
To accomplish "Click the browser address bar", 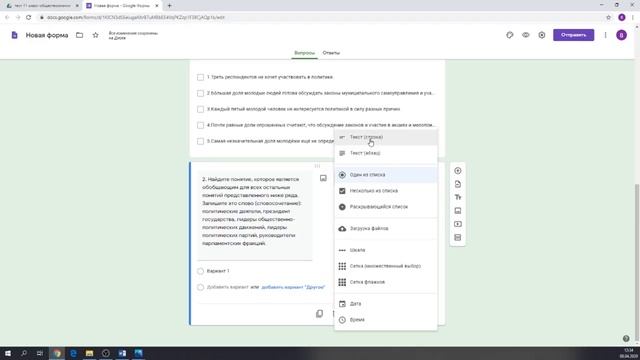I will tap(318, 17).
